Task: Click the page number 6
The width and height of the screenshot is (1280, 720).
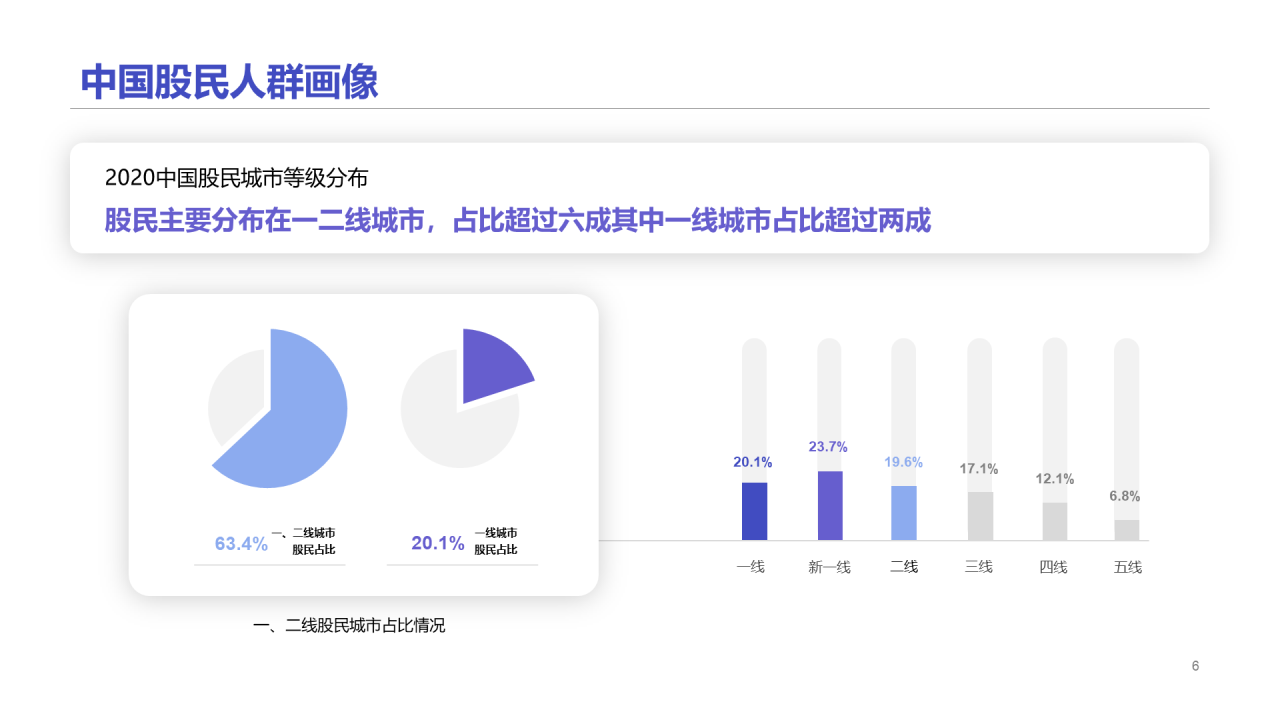Action: (1195, 666)
